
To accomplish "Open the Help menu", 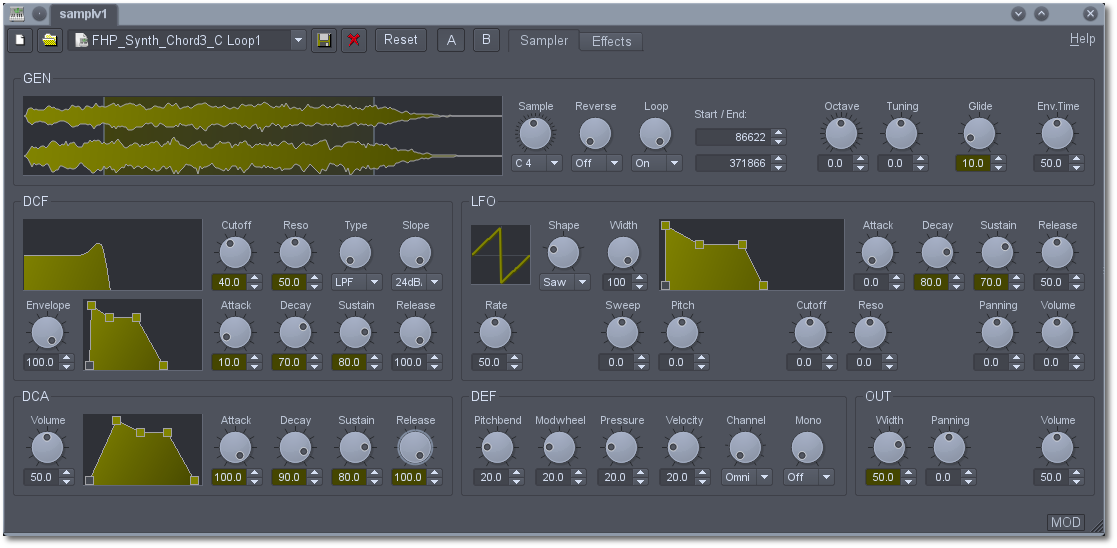I will pos(1082,39).
